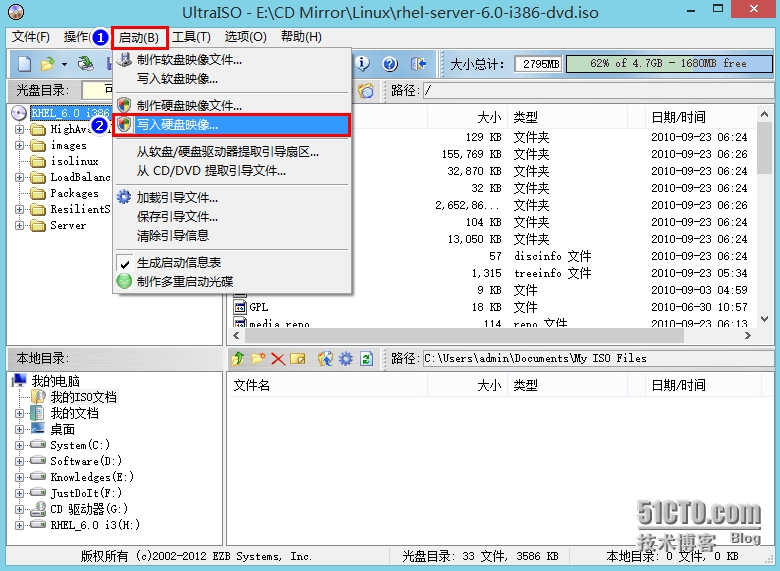
Task: Select the isolinux folder in tree
Action: pos(74,161)
